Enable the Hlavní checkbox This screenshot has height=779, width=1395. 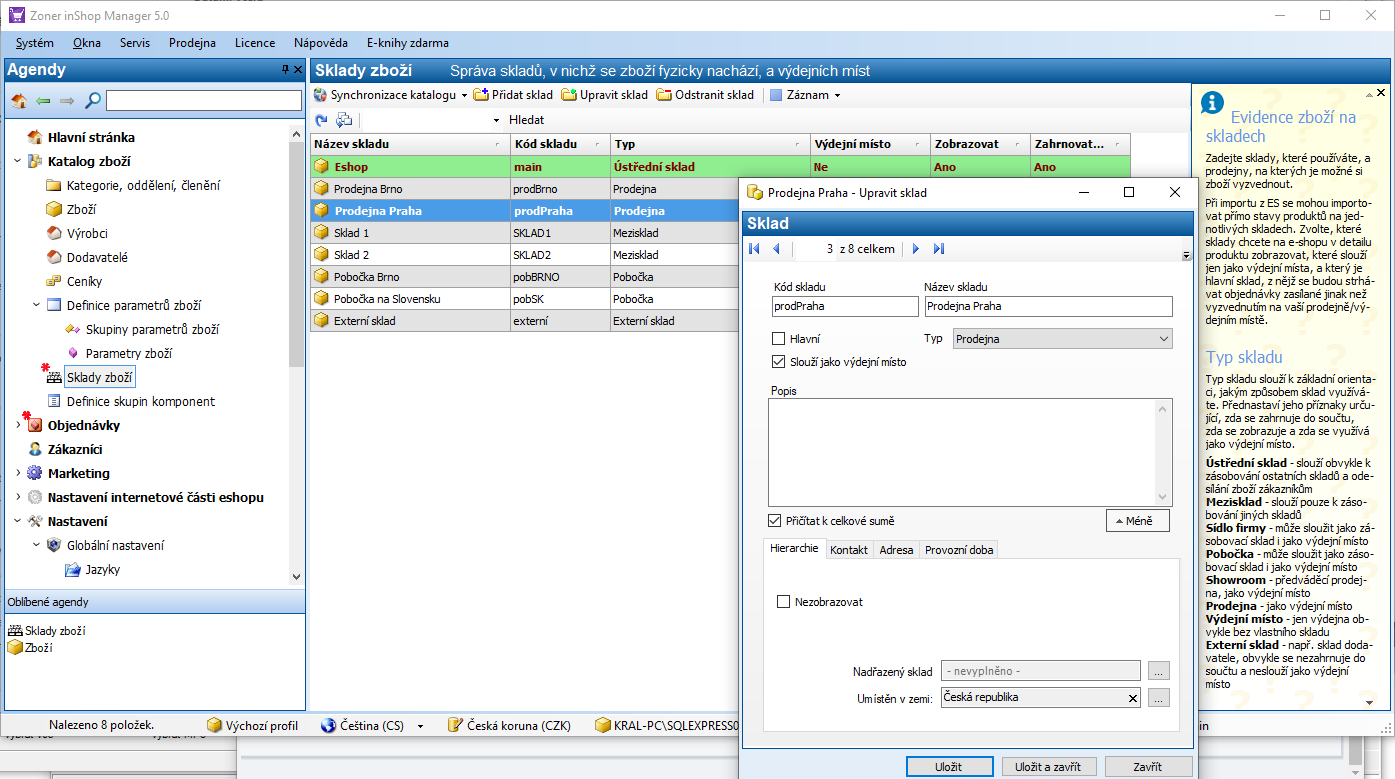pos(779,339)
